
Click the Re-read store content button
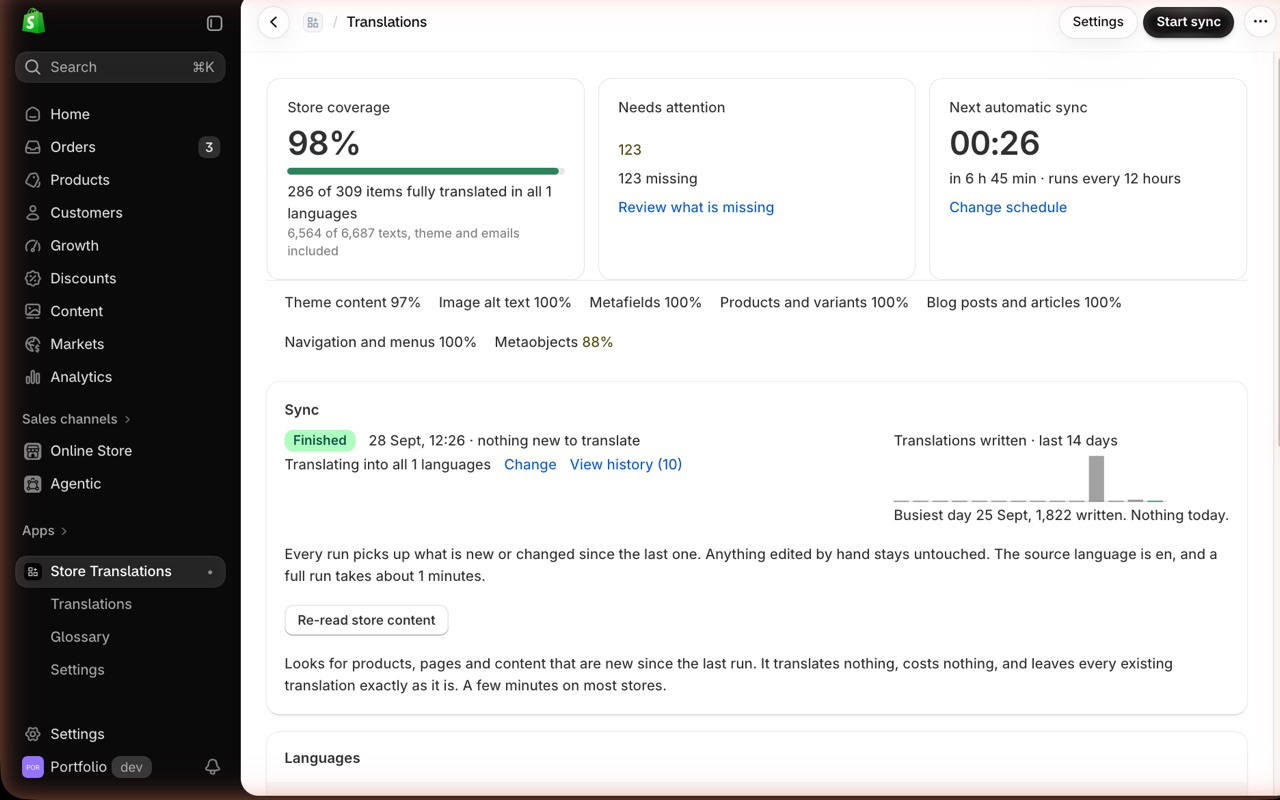coord(366,620)
